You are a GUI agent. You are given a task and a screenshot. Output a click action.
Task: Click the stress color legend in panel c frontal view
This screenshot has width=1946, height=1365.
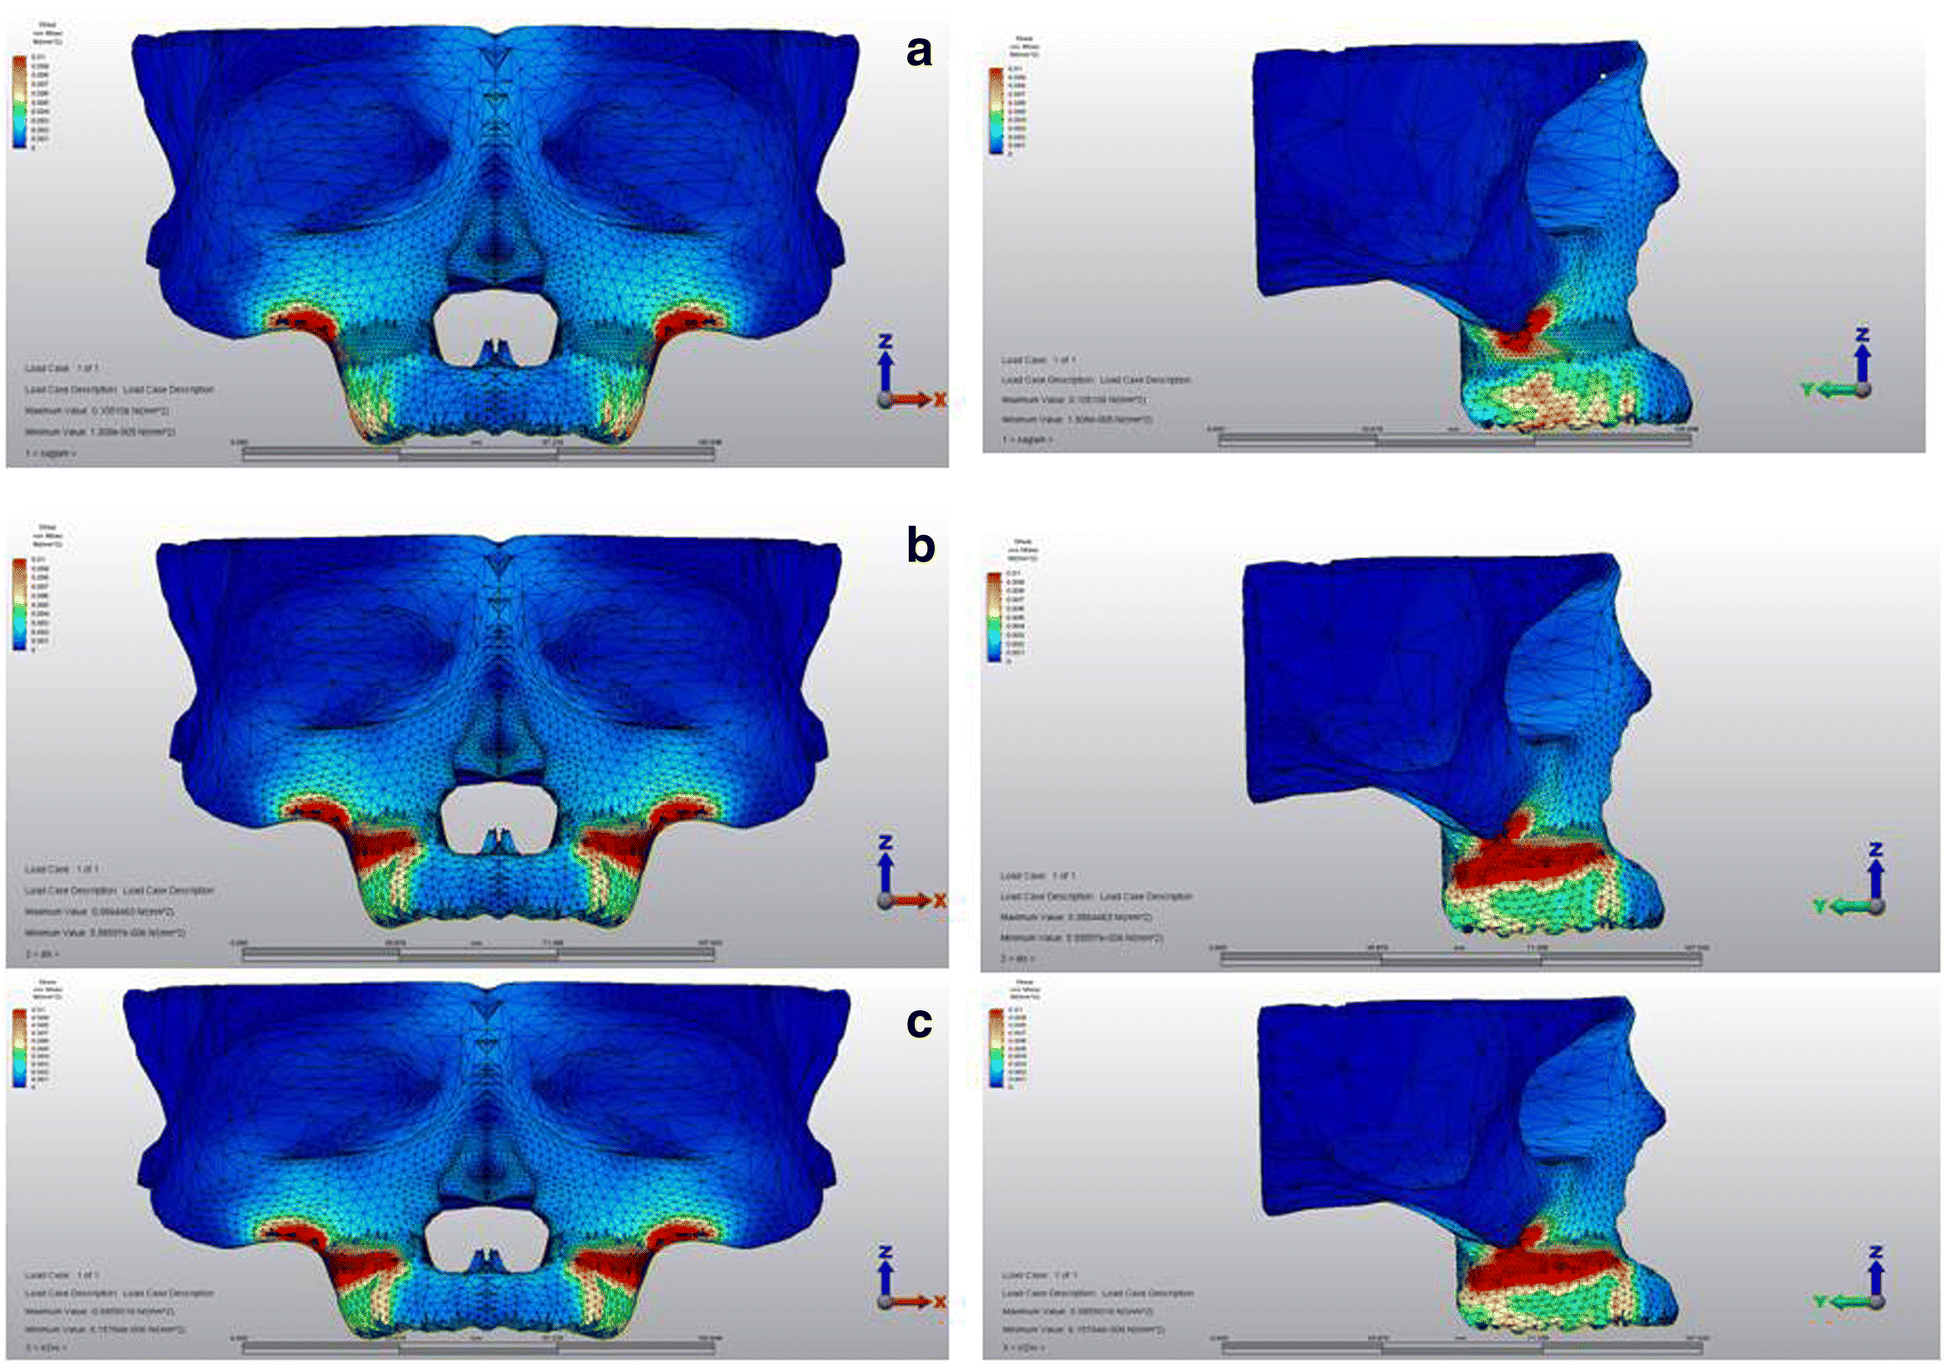click(x=20, y=1047)
